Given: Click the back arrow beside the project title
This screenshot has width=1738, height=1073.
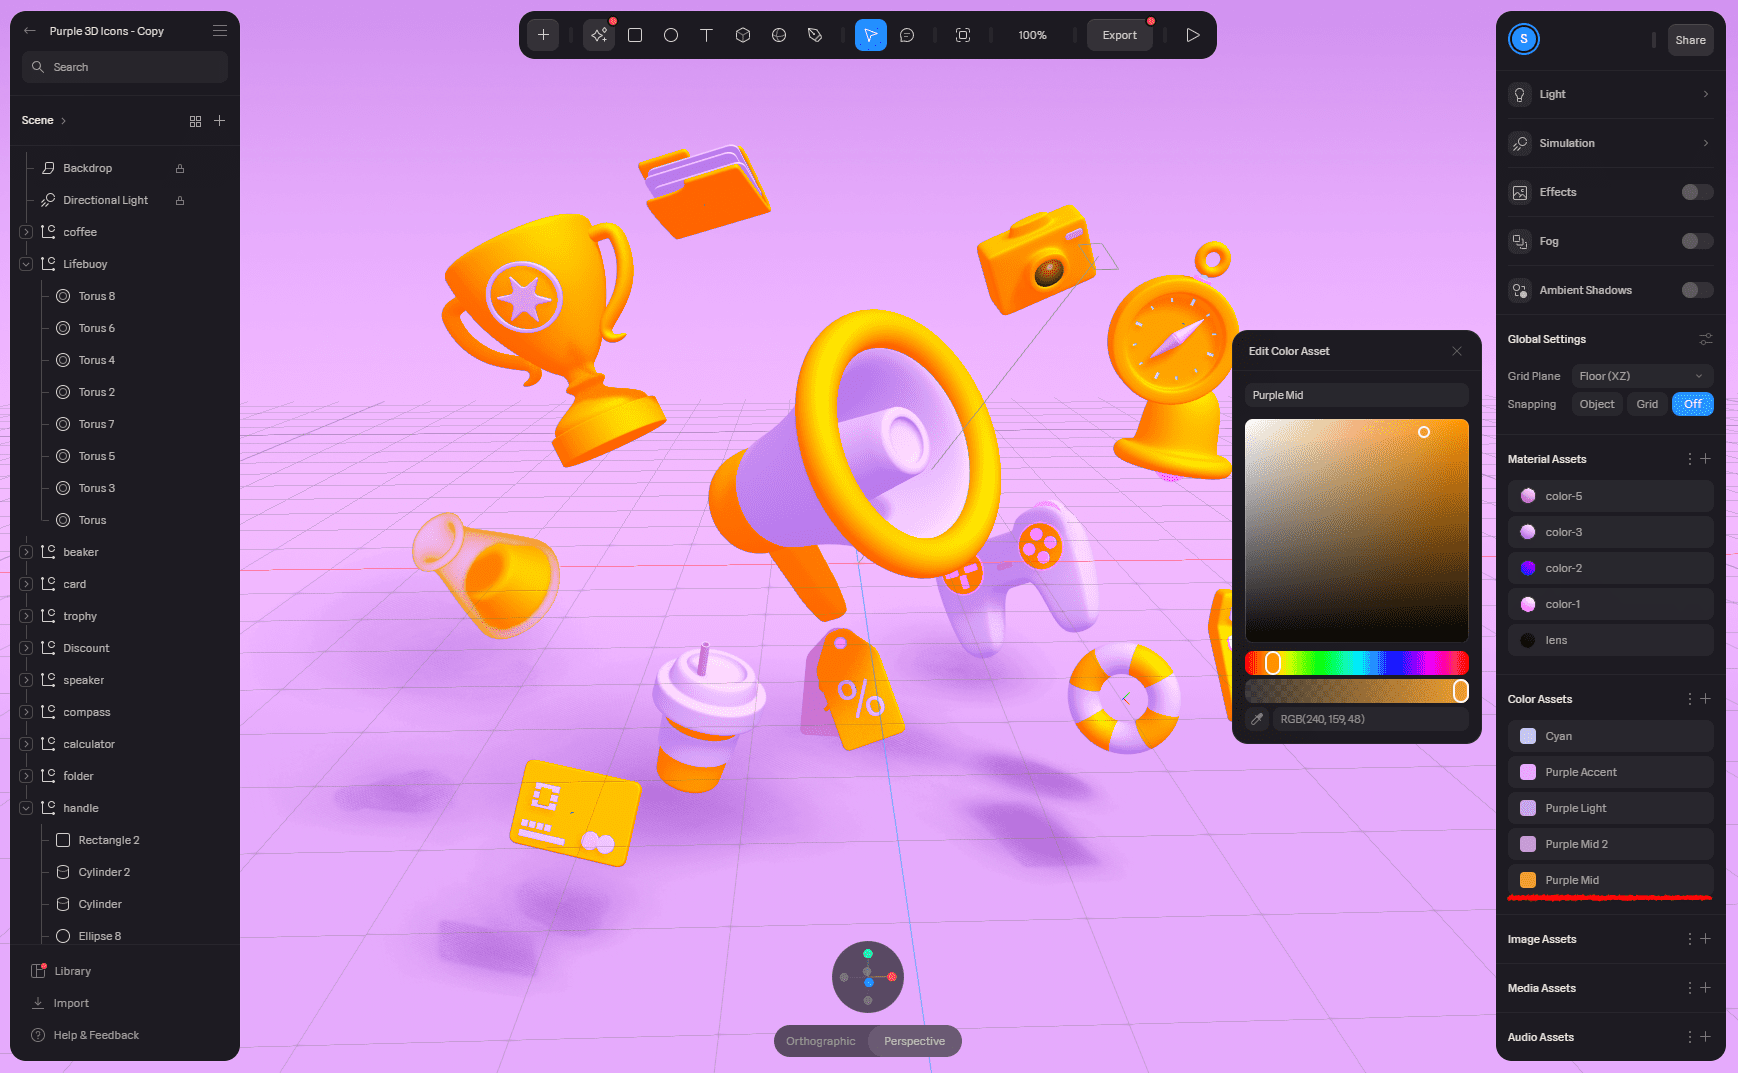Looking at the screenshot, I should (x=30, y=31).
